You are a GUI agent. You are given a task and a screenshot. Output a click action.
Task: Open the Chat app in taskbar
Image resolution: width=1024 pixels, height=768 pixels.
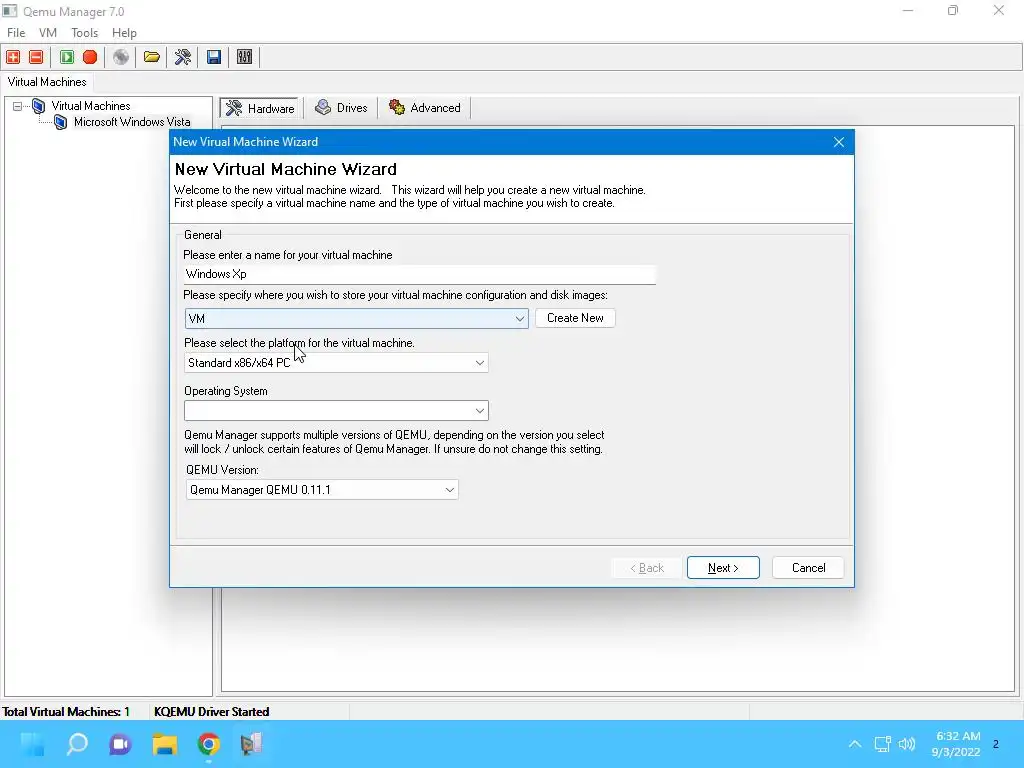[x=120, y=744]
